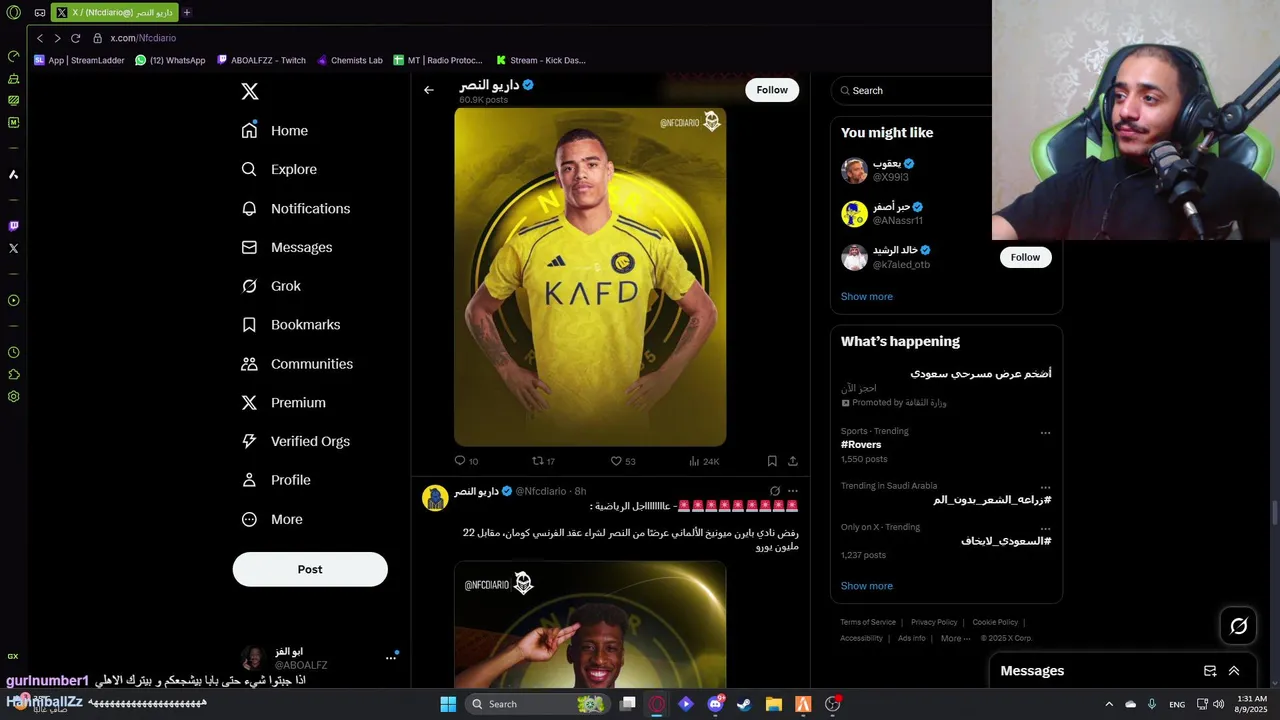Open suggested account @X99i3
The image size is (1280, 720).
coord(890,177)
